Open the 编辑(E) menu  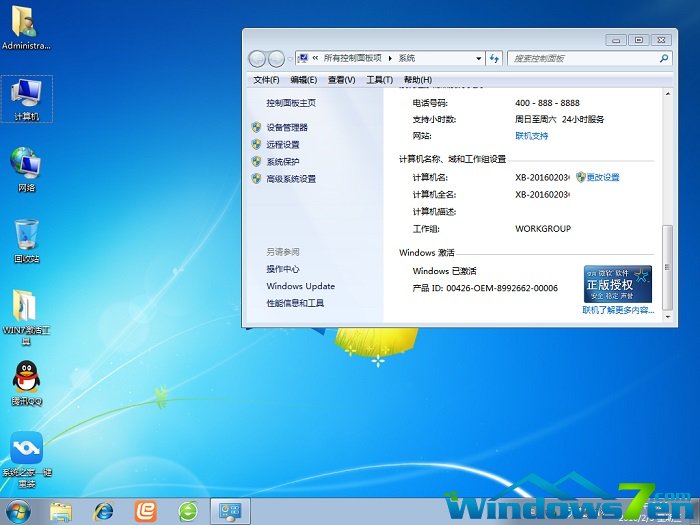[x=304, y=80]
